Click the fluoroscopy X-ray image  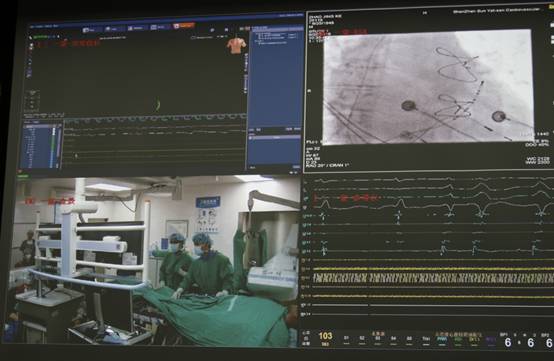(x=428, y=87)
